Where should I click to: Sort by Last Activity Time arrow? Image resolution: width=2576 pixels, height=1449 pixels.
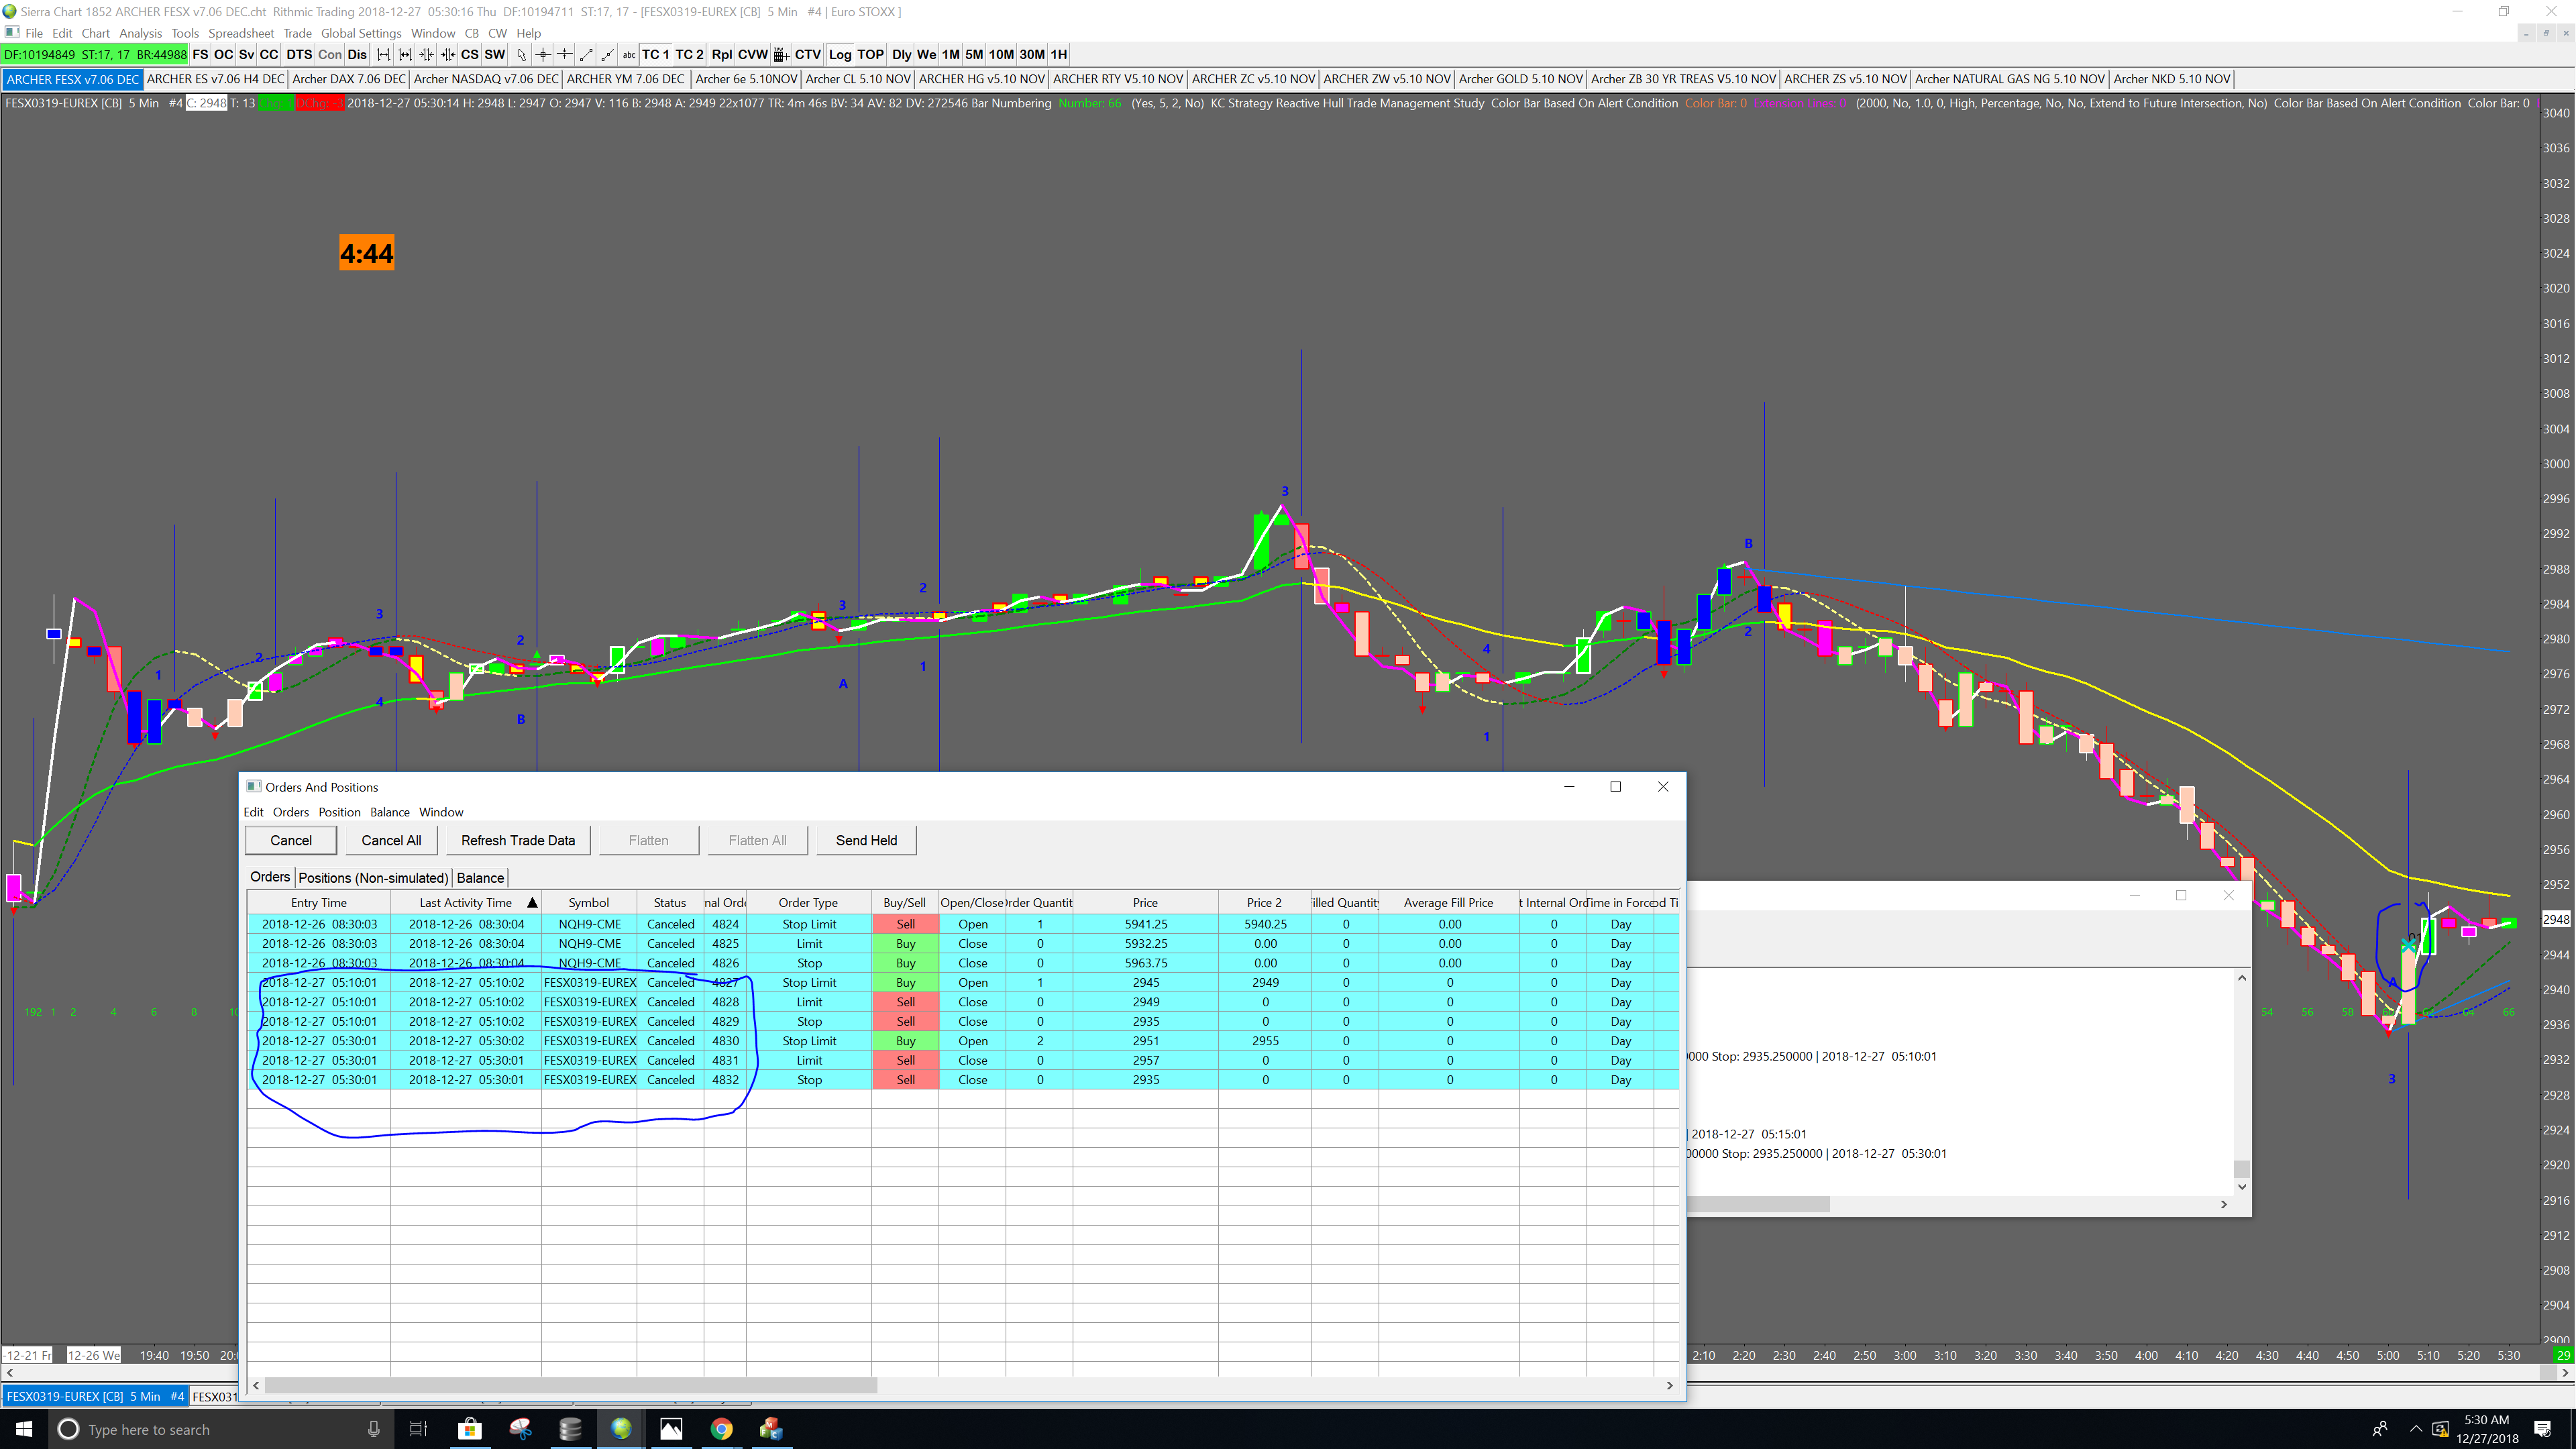tap(532, 903)
